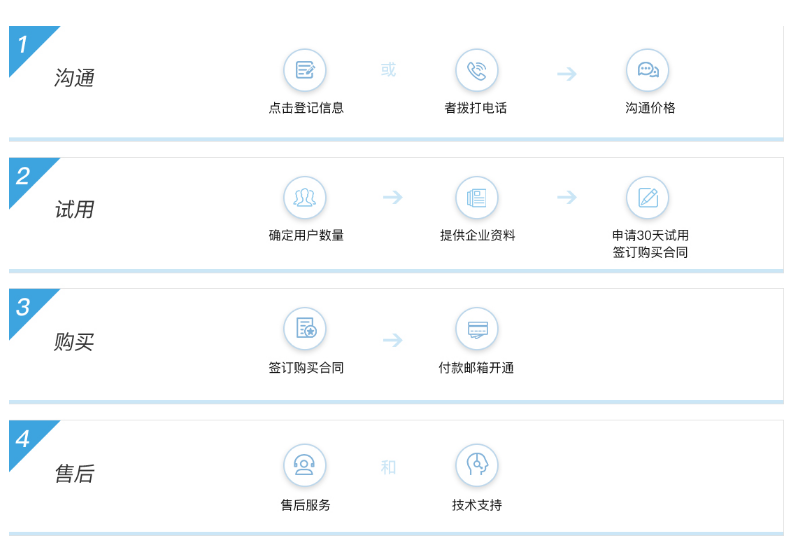The image size is (792, 540).
Task: Select the step 3 购买 heading
Action: coord(74,342)
